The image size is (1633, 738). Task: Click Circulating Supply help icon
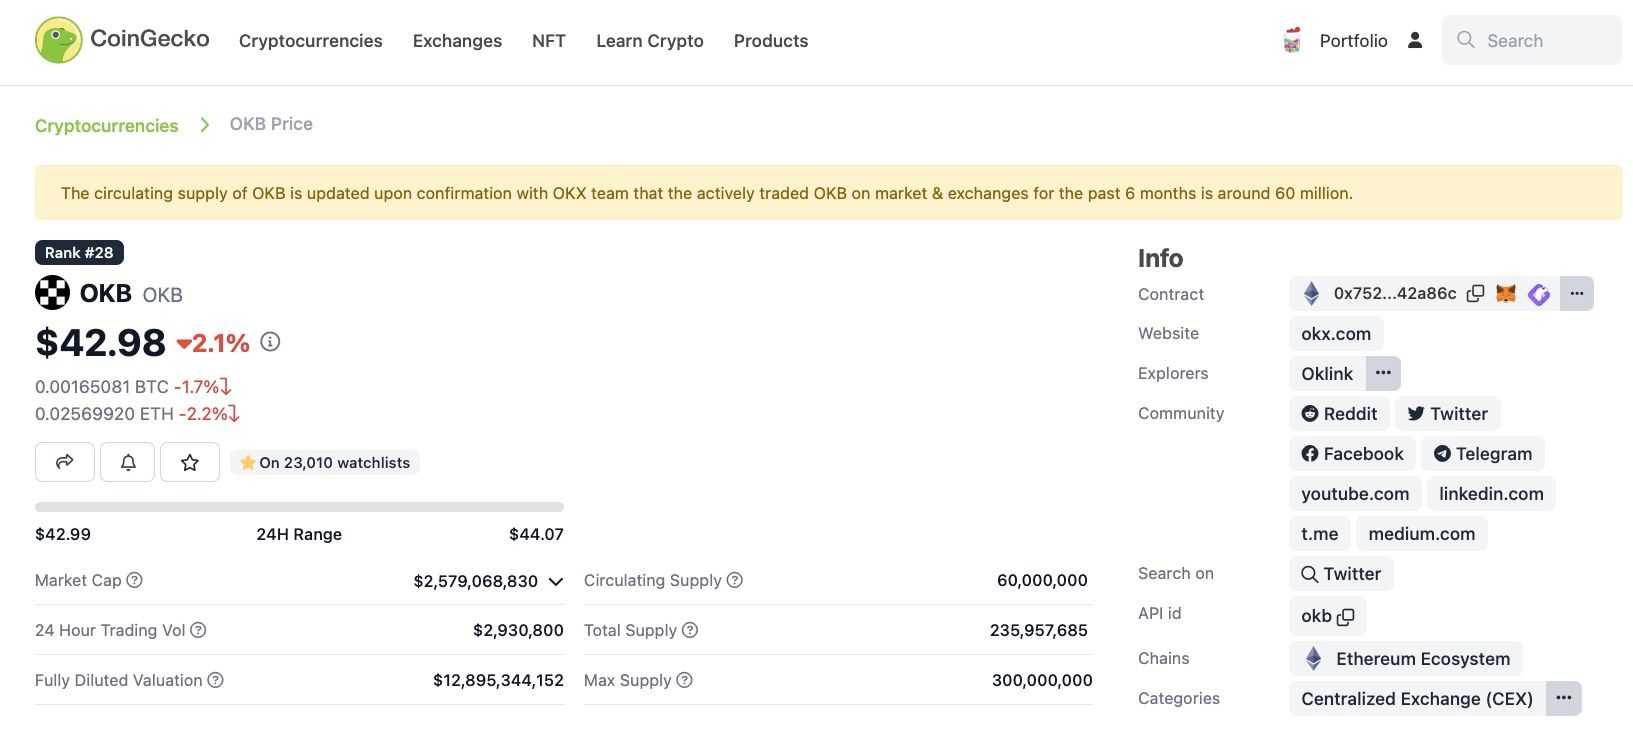734,580
